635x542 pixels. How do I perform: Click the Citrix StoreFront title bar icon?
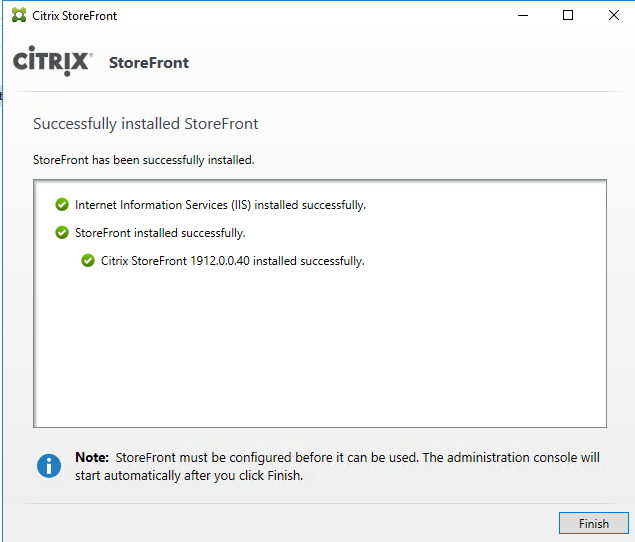[x=19, y=15]
